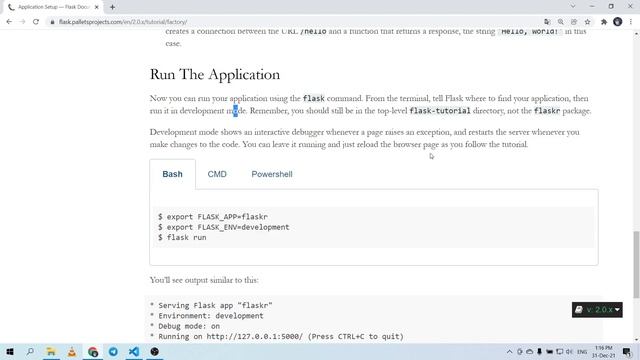Screen dimensions: 640x360
Task: Close the Application Setup tab
Action: point(97,7)
